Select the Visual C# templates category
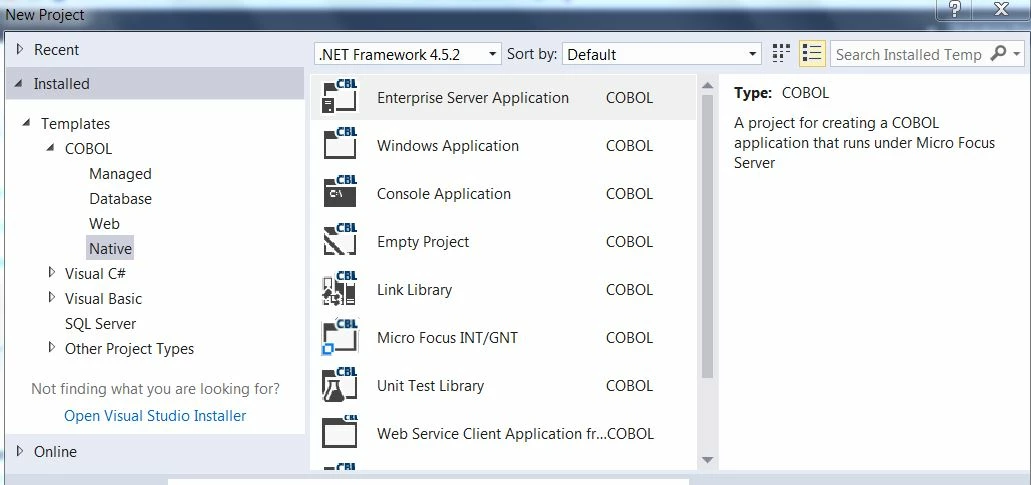The image size is (1031, 485). [95, 273]
